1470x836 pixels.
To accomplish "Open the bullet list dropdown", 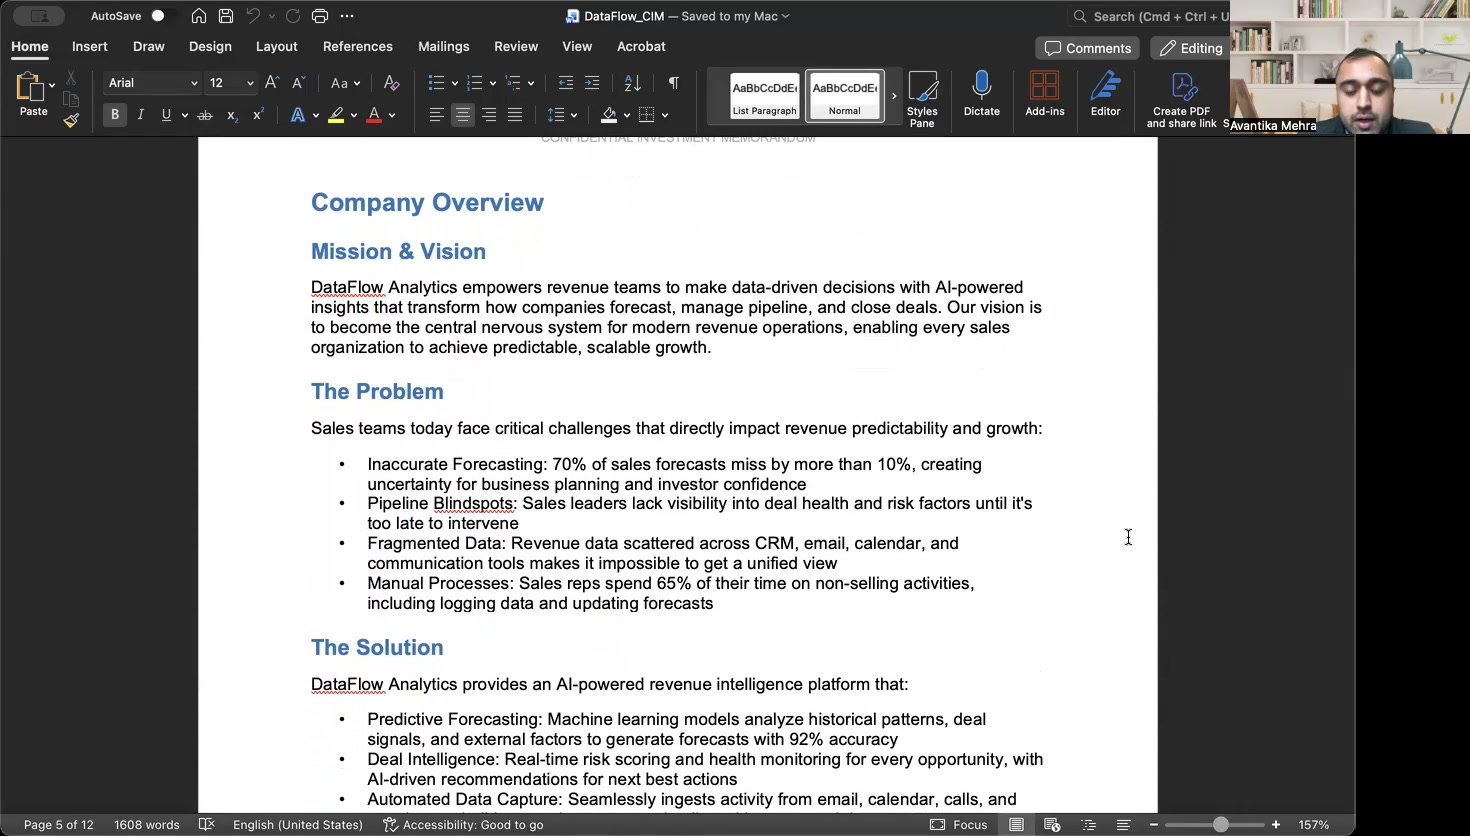I will point(455,83).
